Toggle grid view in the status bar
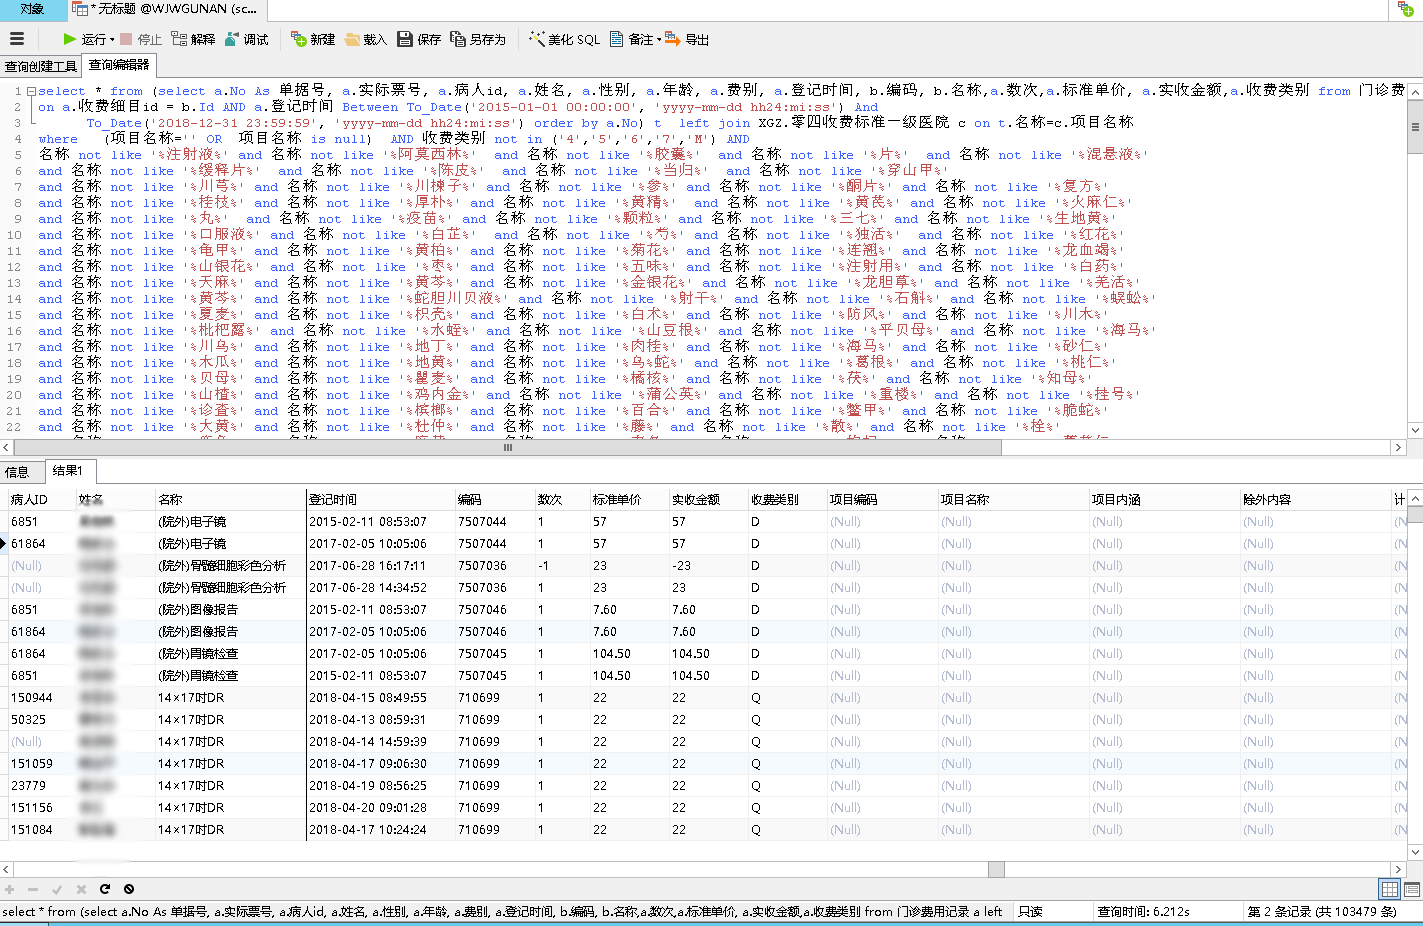Screen dimensions: 1423x926 point(1389,889)
